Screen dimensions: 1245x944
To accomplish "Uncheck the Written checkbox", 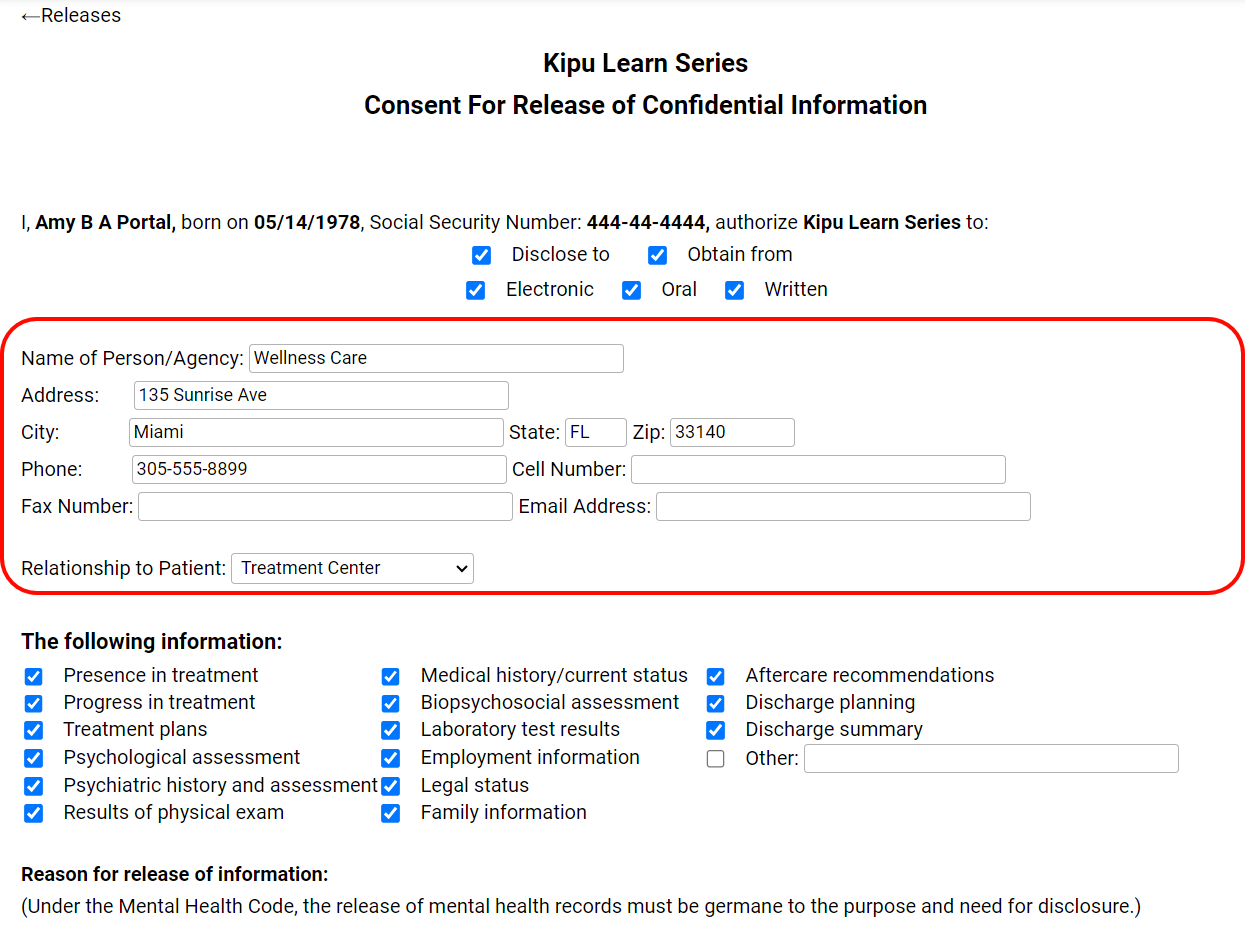I will (x=734, y=290).
